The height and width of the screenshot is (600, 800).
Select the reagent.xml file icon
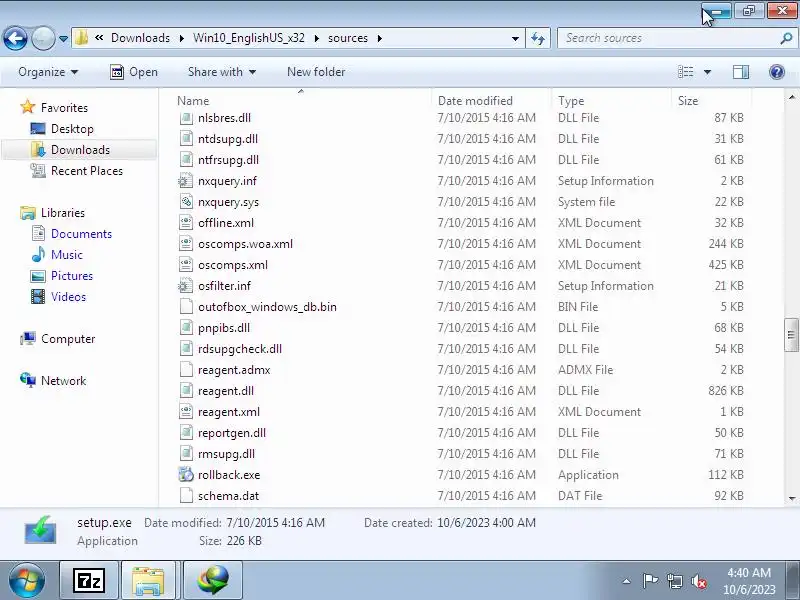click(186, 411)
